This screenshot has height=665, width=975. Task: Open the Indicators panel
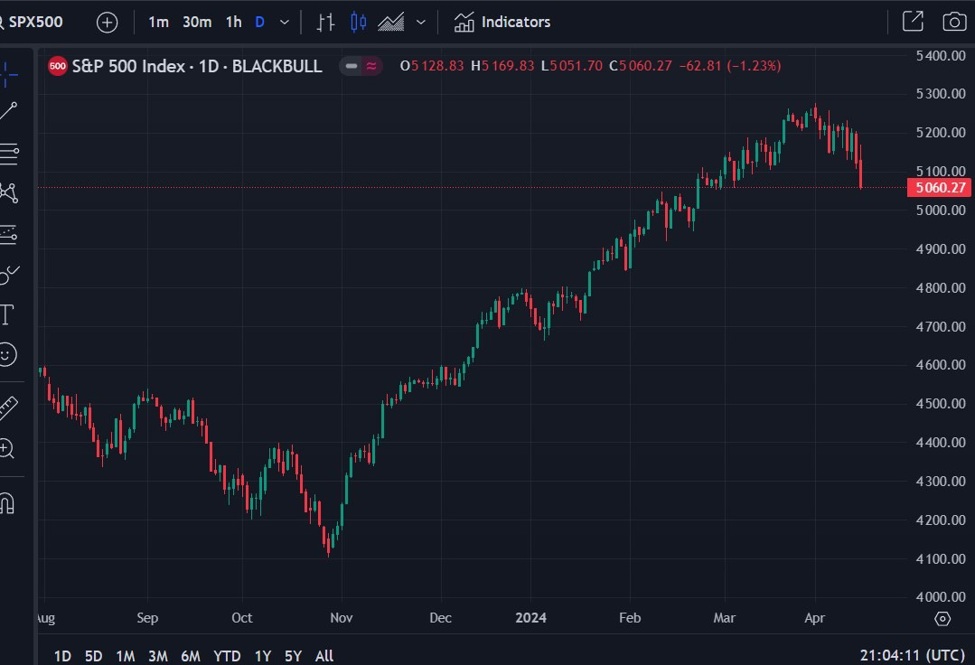pyautogui.click(x=502, y=21)
